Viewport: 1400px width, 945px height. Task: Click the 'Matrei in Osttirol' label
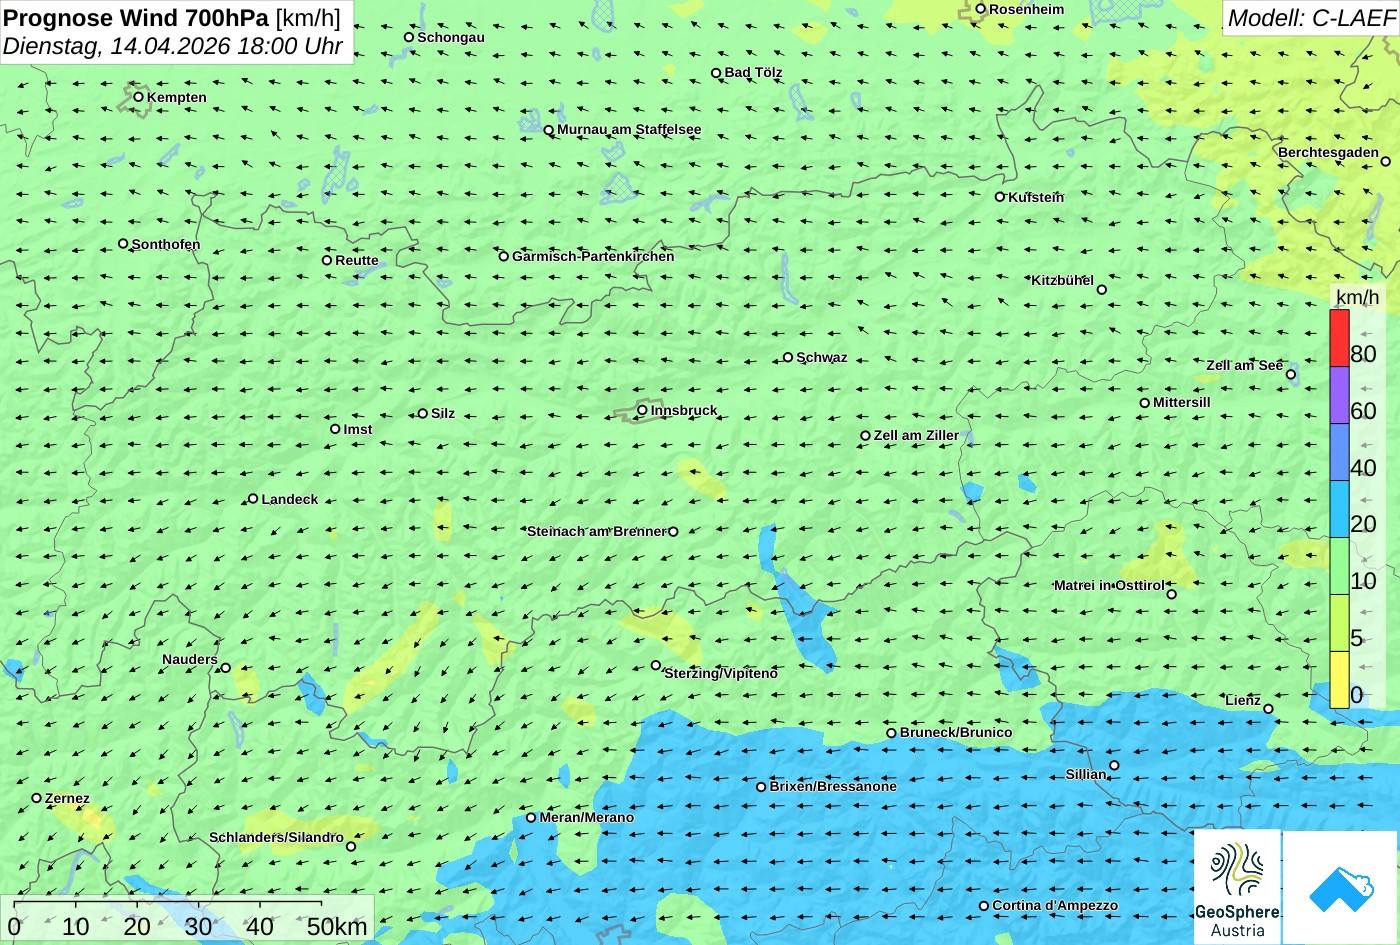tap(1109, 585)
